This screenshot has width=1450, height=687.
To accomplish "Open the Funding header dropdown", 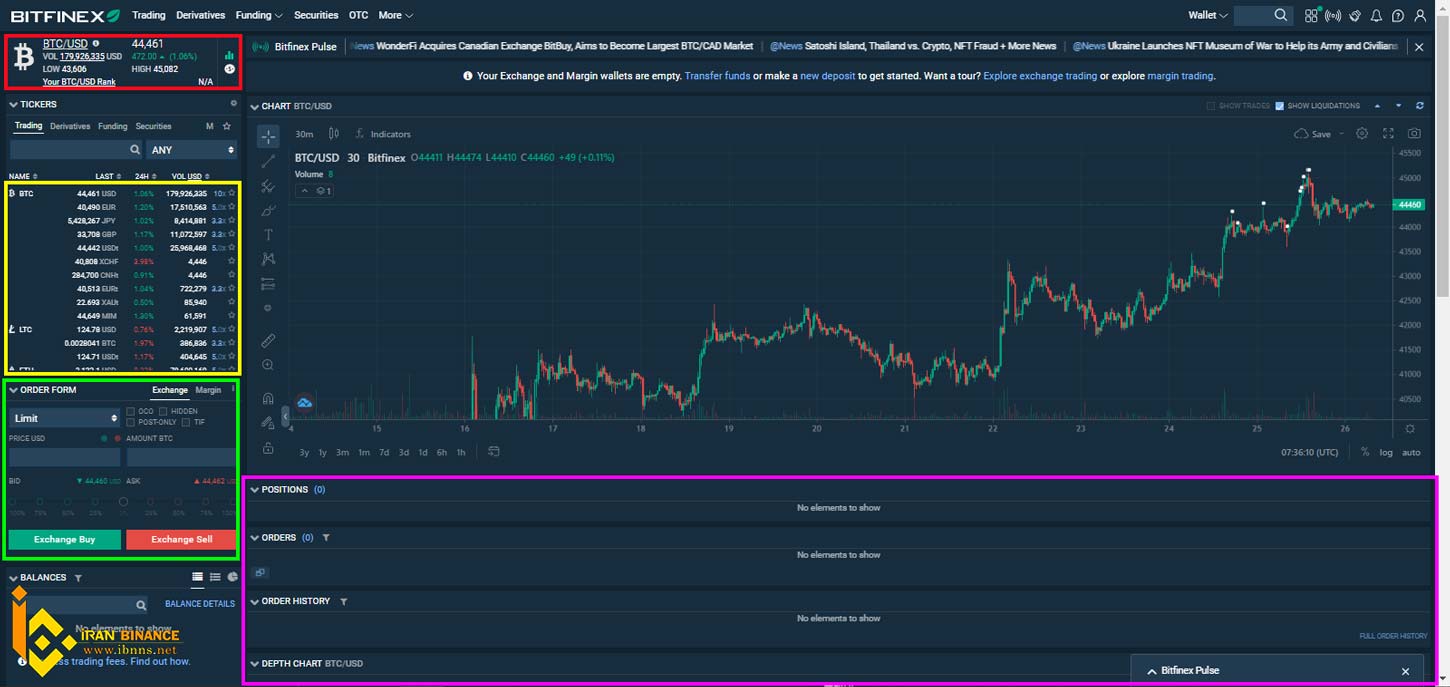I will click(259, 15).
